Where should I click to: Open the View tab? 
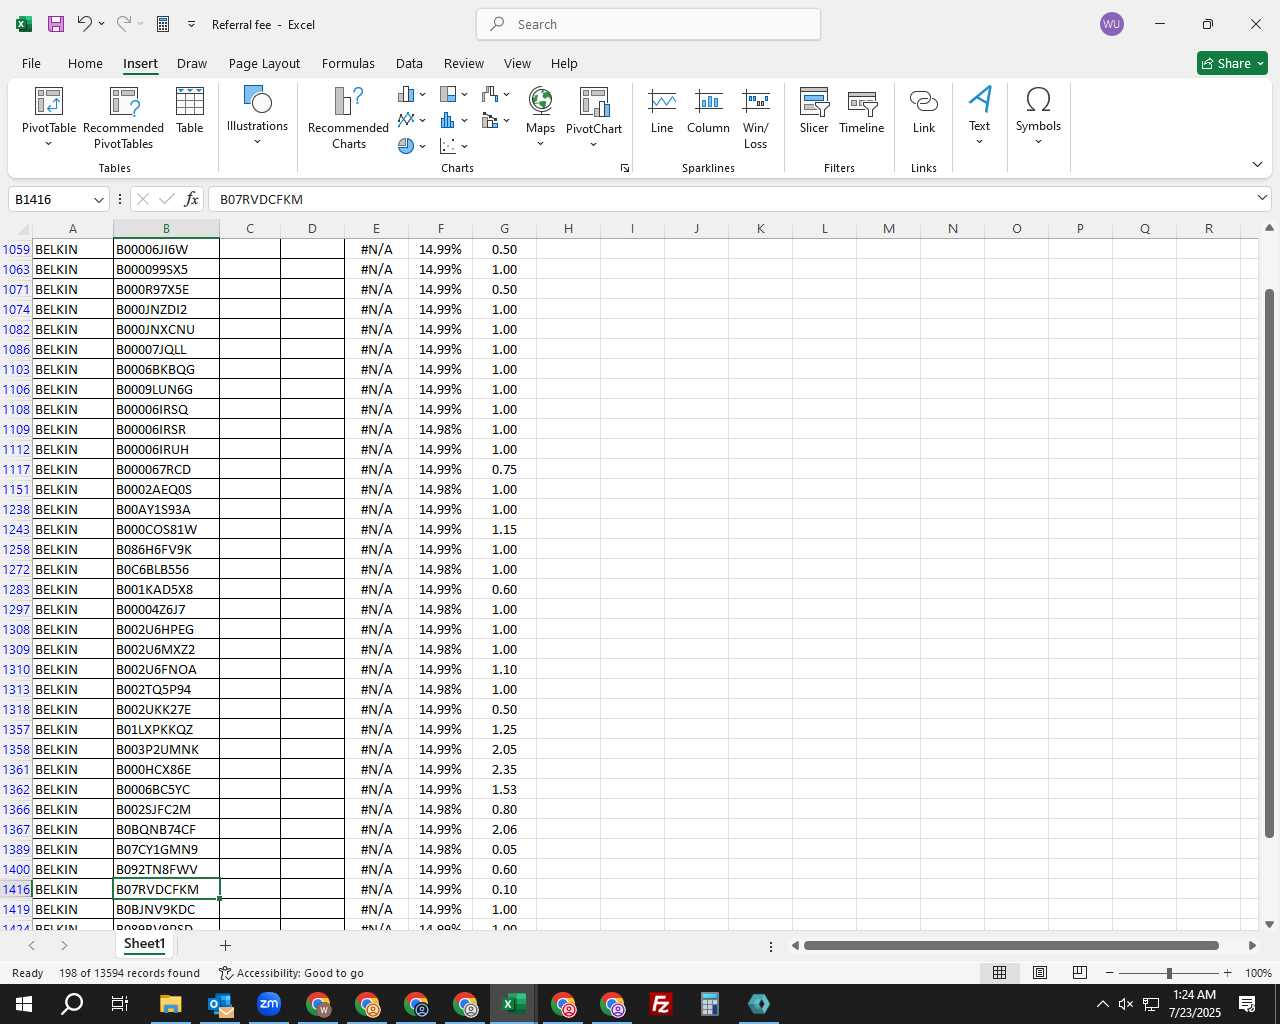click(517, 63)
